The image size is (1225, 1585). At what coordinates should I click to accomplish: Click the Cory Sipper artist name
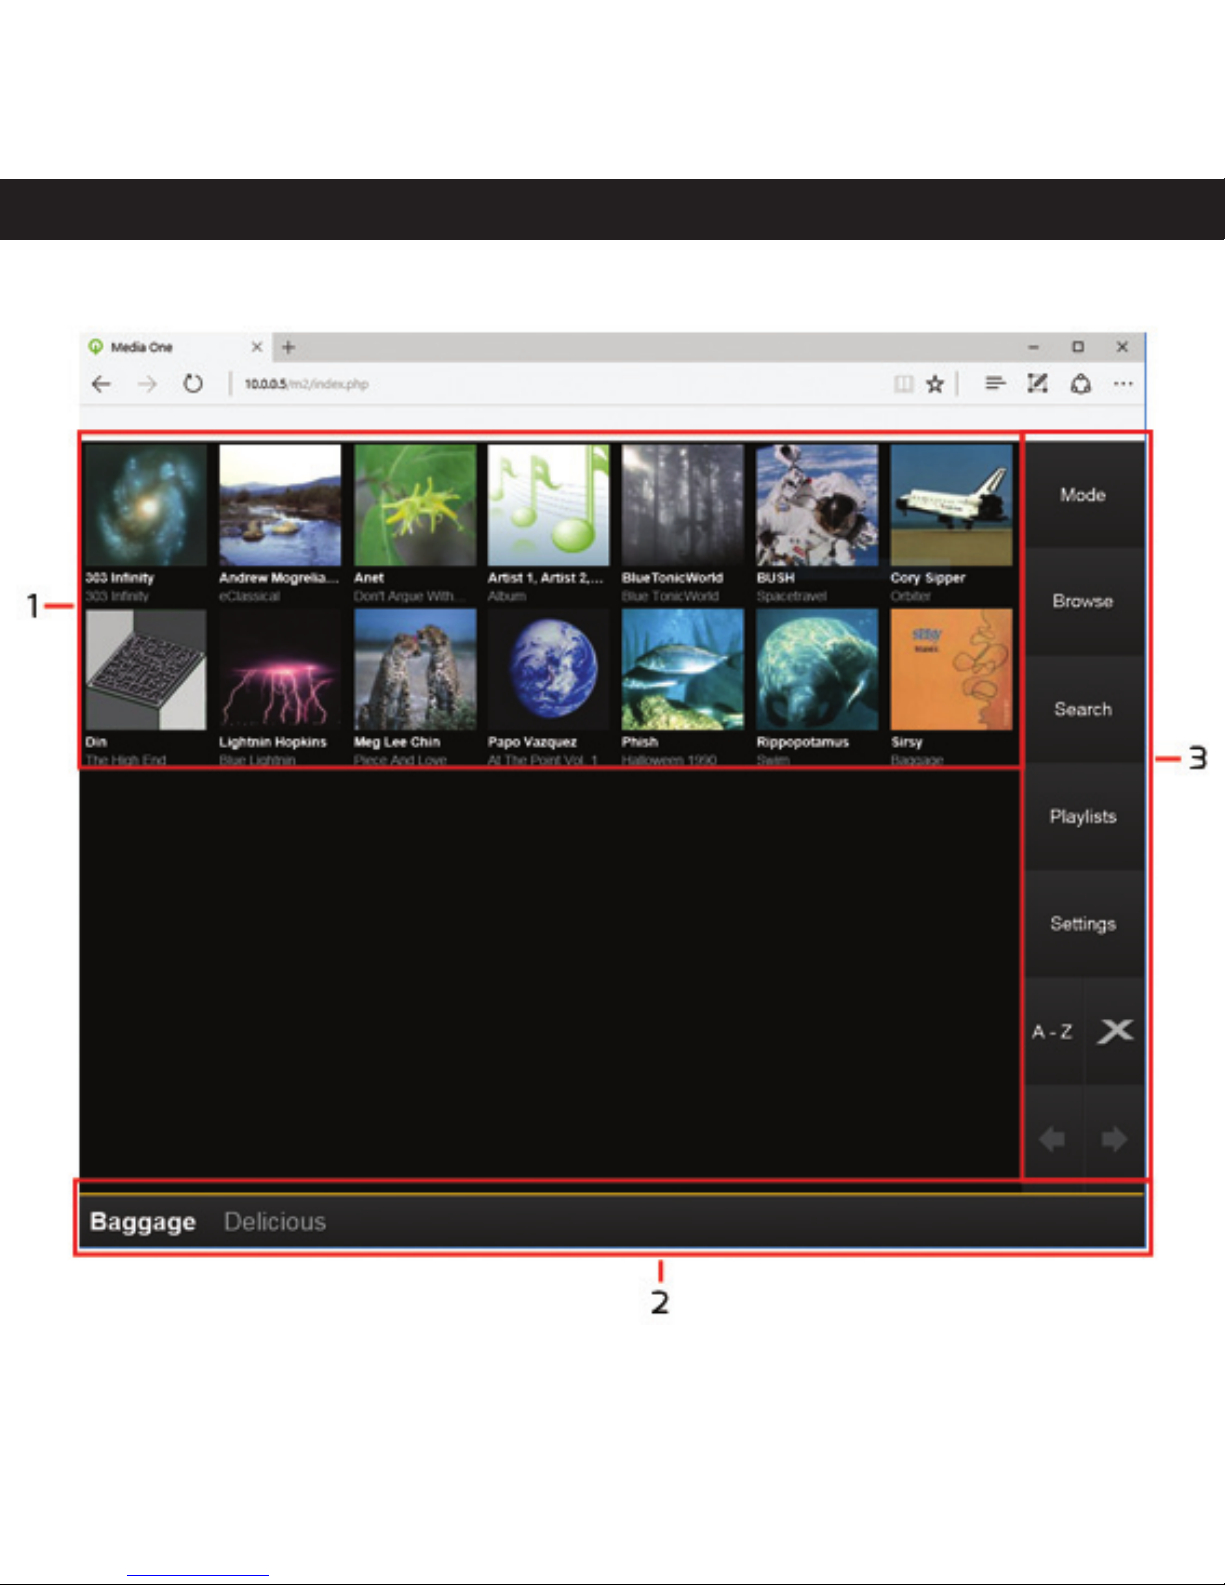point(928,578)
